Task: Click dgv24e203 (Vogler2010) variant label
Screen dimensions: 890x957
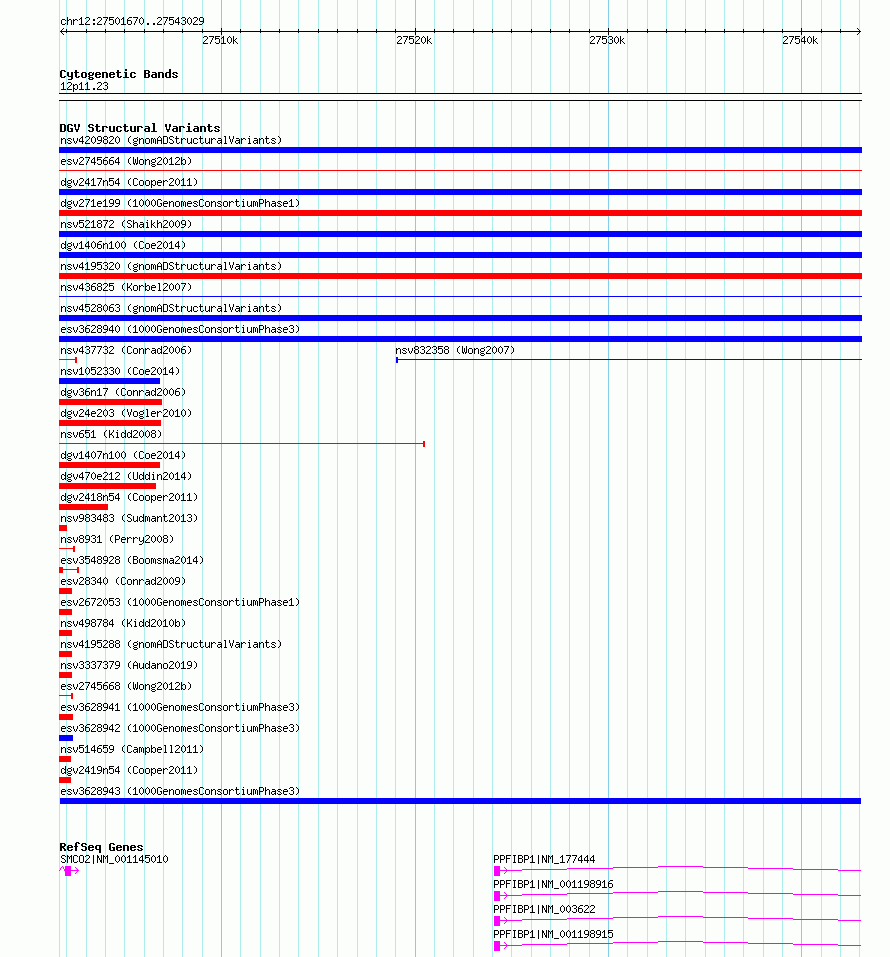Action: click(126, 413)
